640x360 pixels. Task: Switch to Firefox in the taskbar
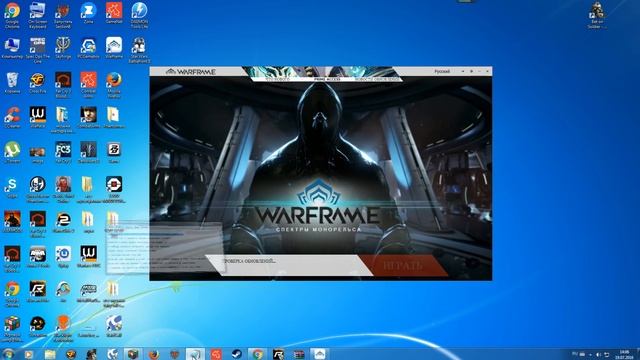pos(154,354)
